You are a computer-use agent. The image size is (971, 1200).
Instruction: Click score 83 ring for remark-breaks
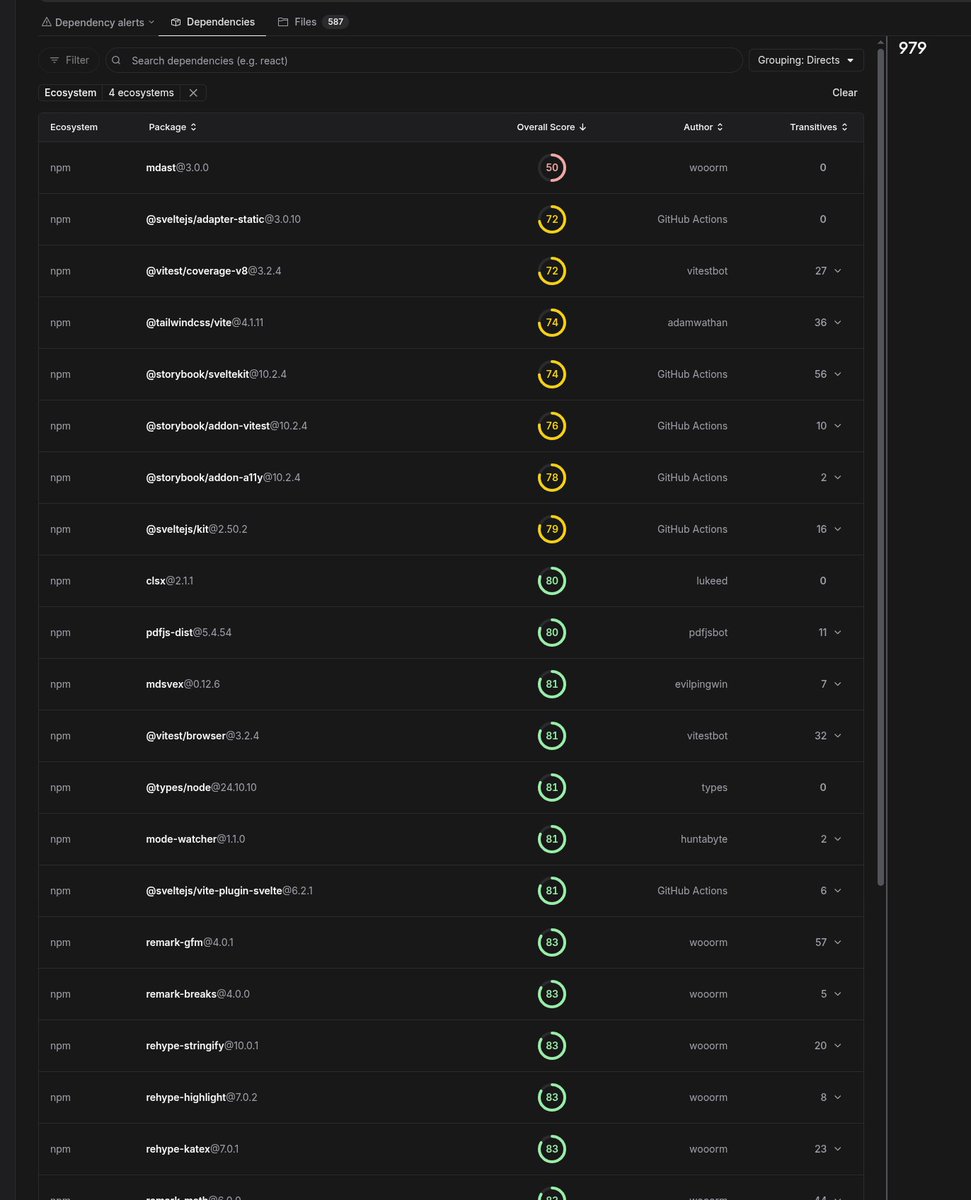pyautogui.click(x=552, y=994)
